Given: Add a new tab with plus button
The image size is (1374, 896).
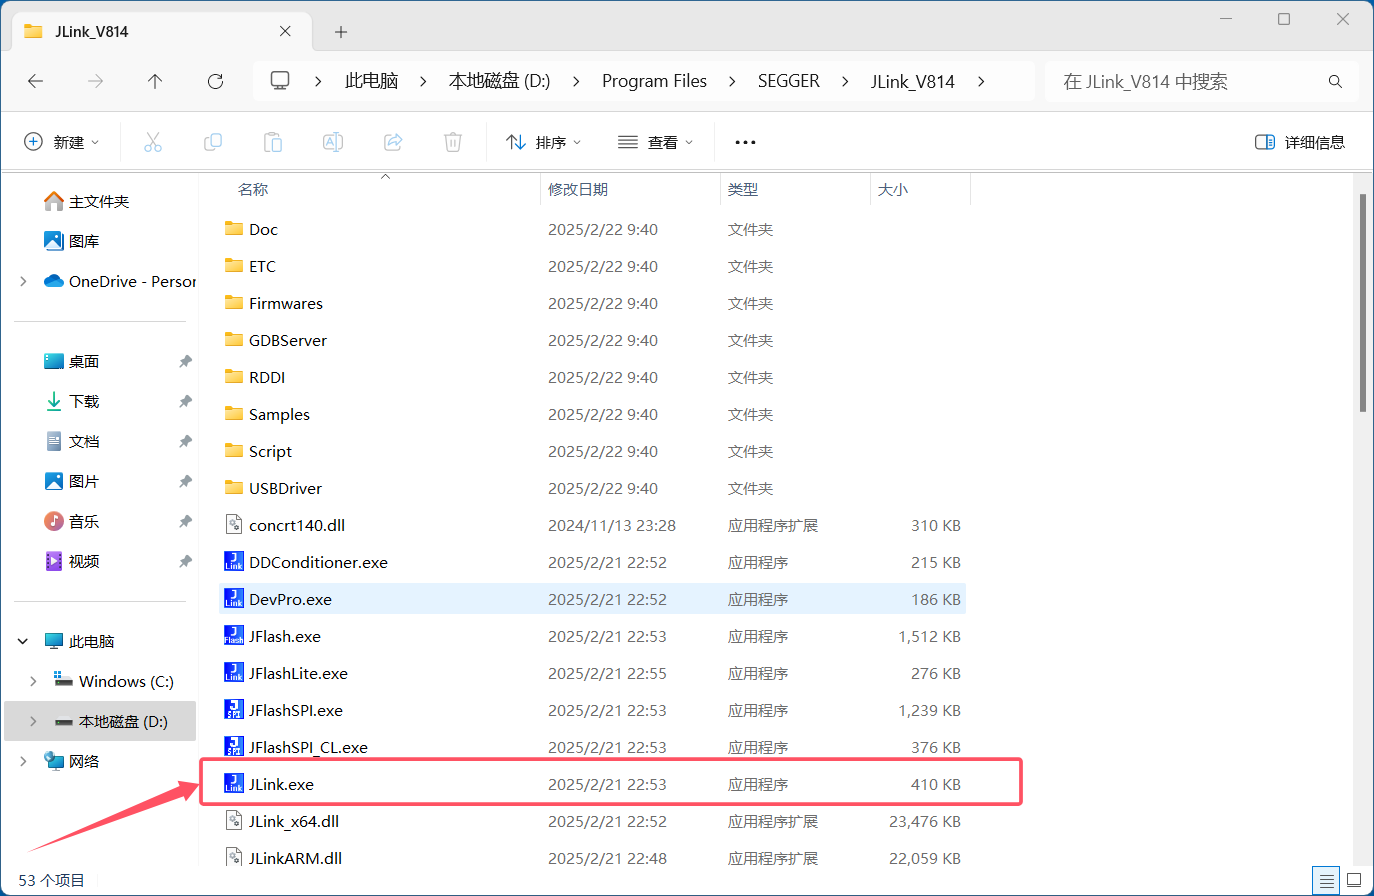Looking at the screenshot, I should pos(341,32).
